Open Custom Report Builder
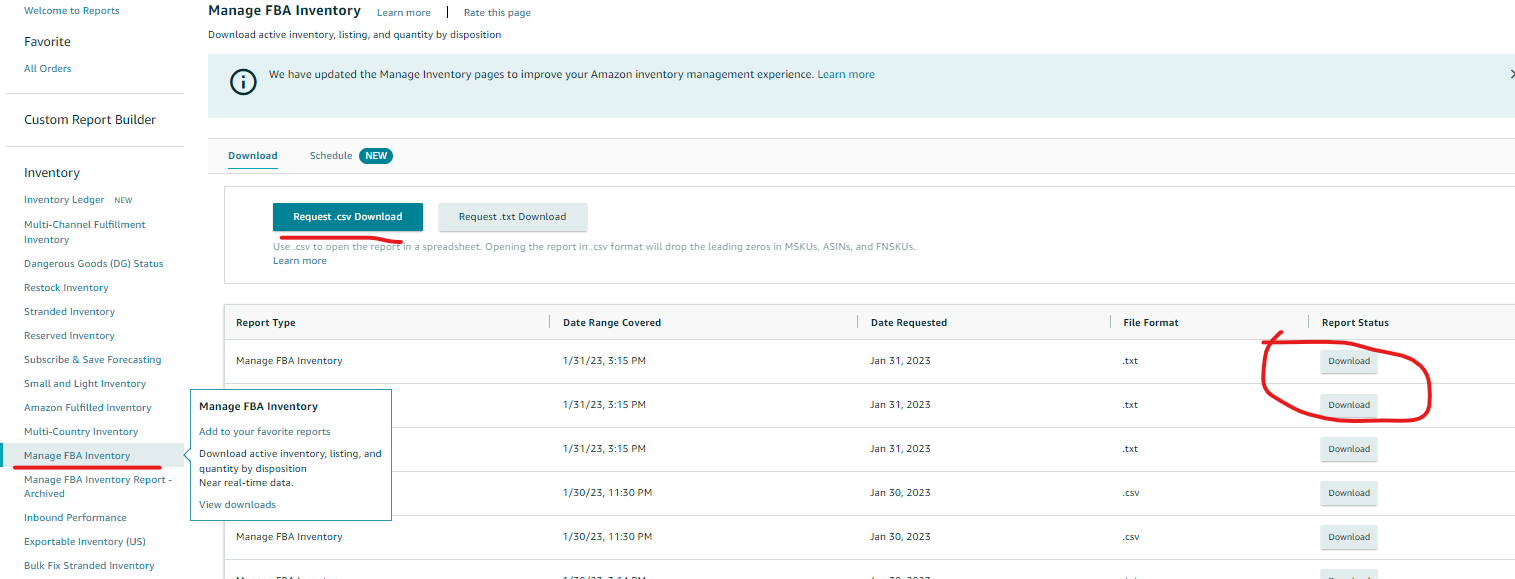The image size is (1515, 579). (90, 120)
